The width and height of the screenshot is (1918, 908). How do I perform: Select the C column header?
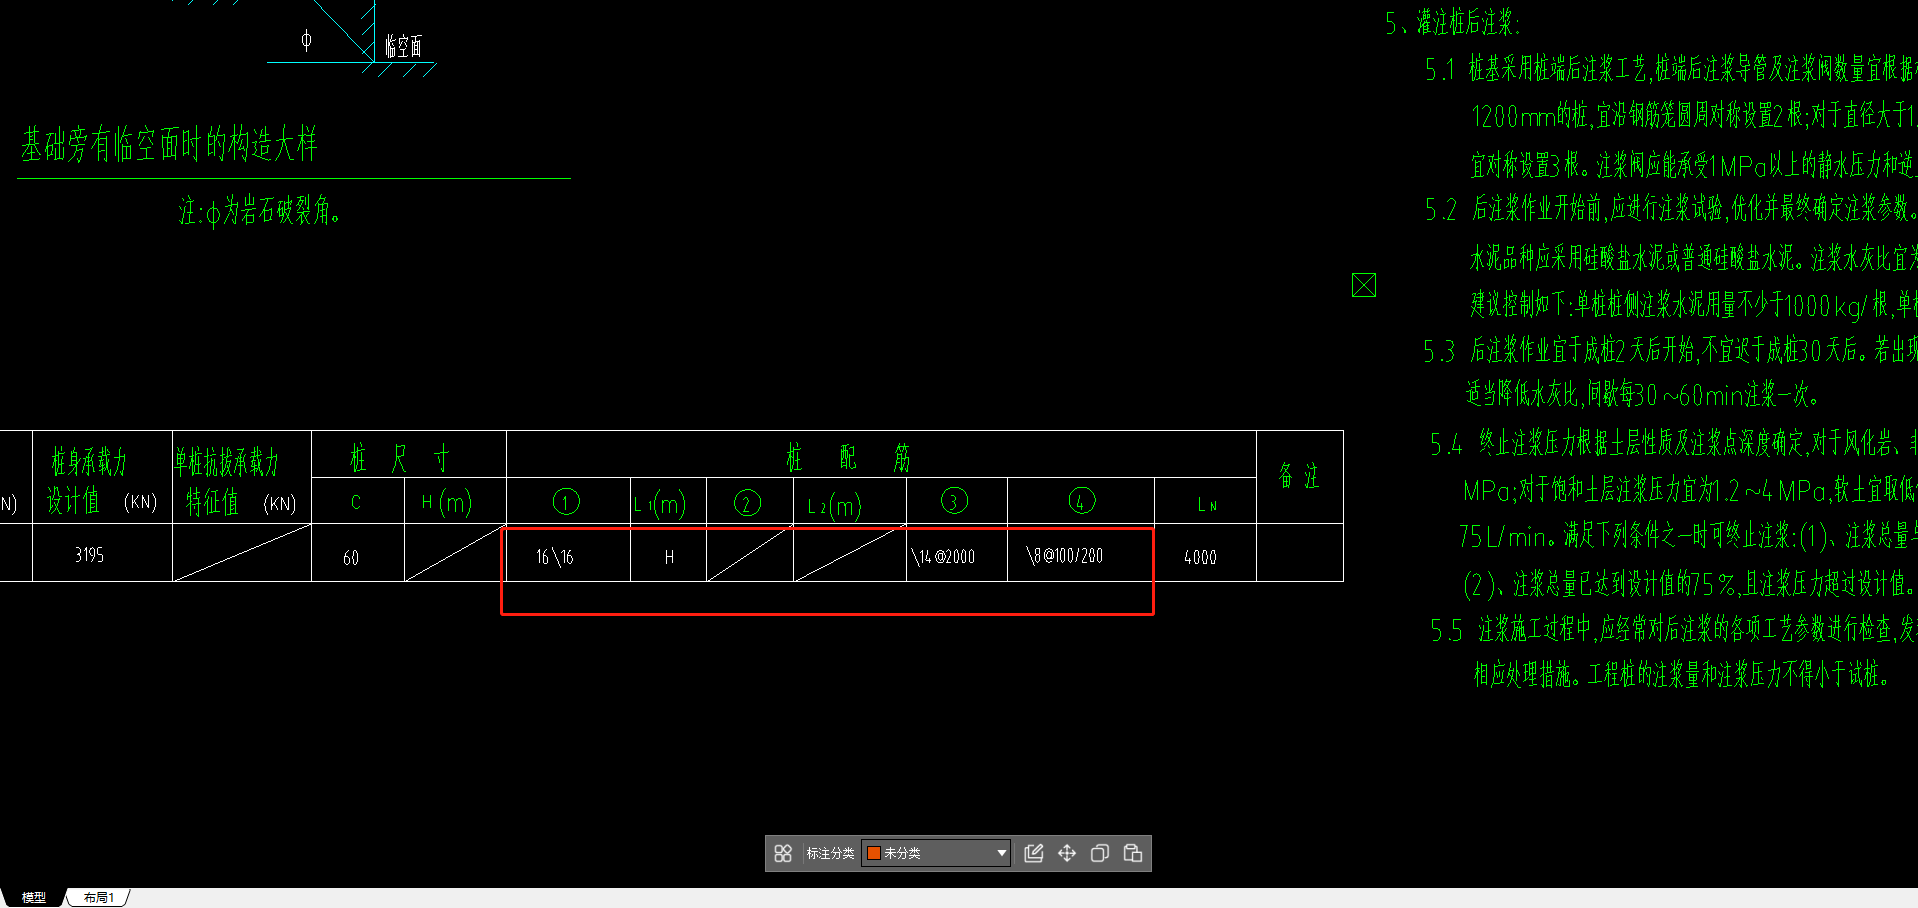(356, 502)
